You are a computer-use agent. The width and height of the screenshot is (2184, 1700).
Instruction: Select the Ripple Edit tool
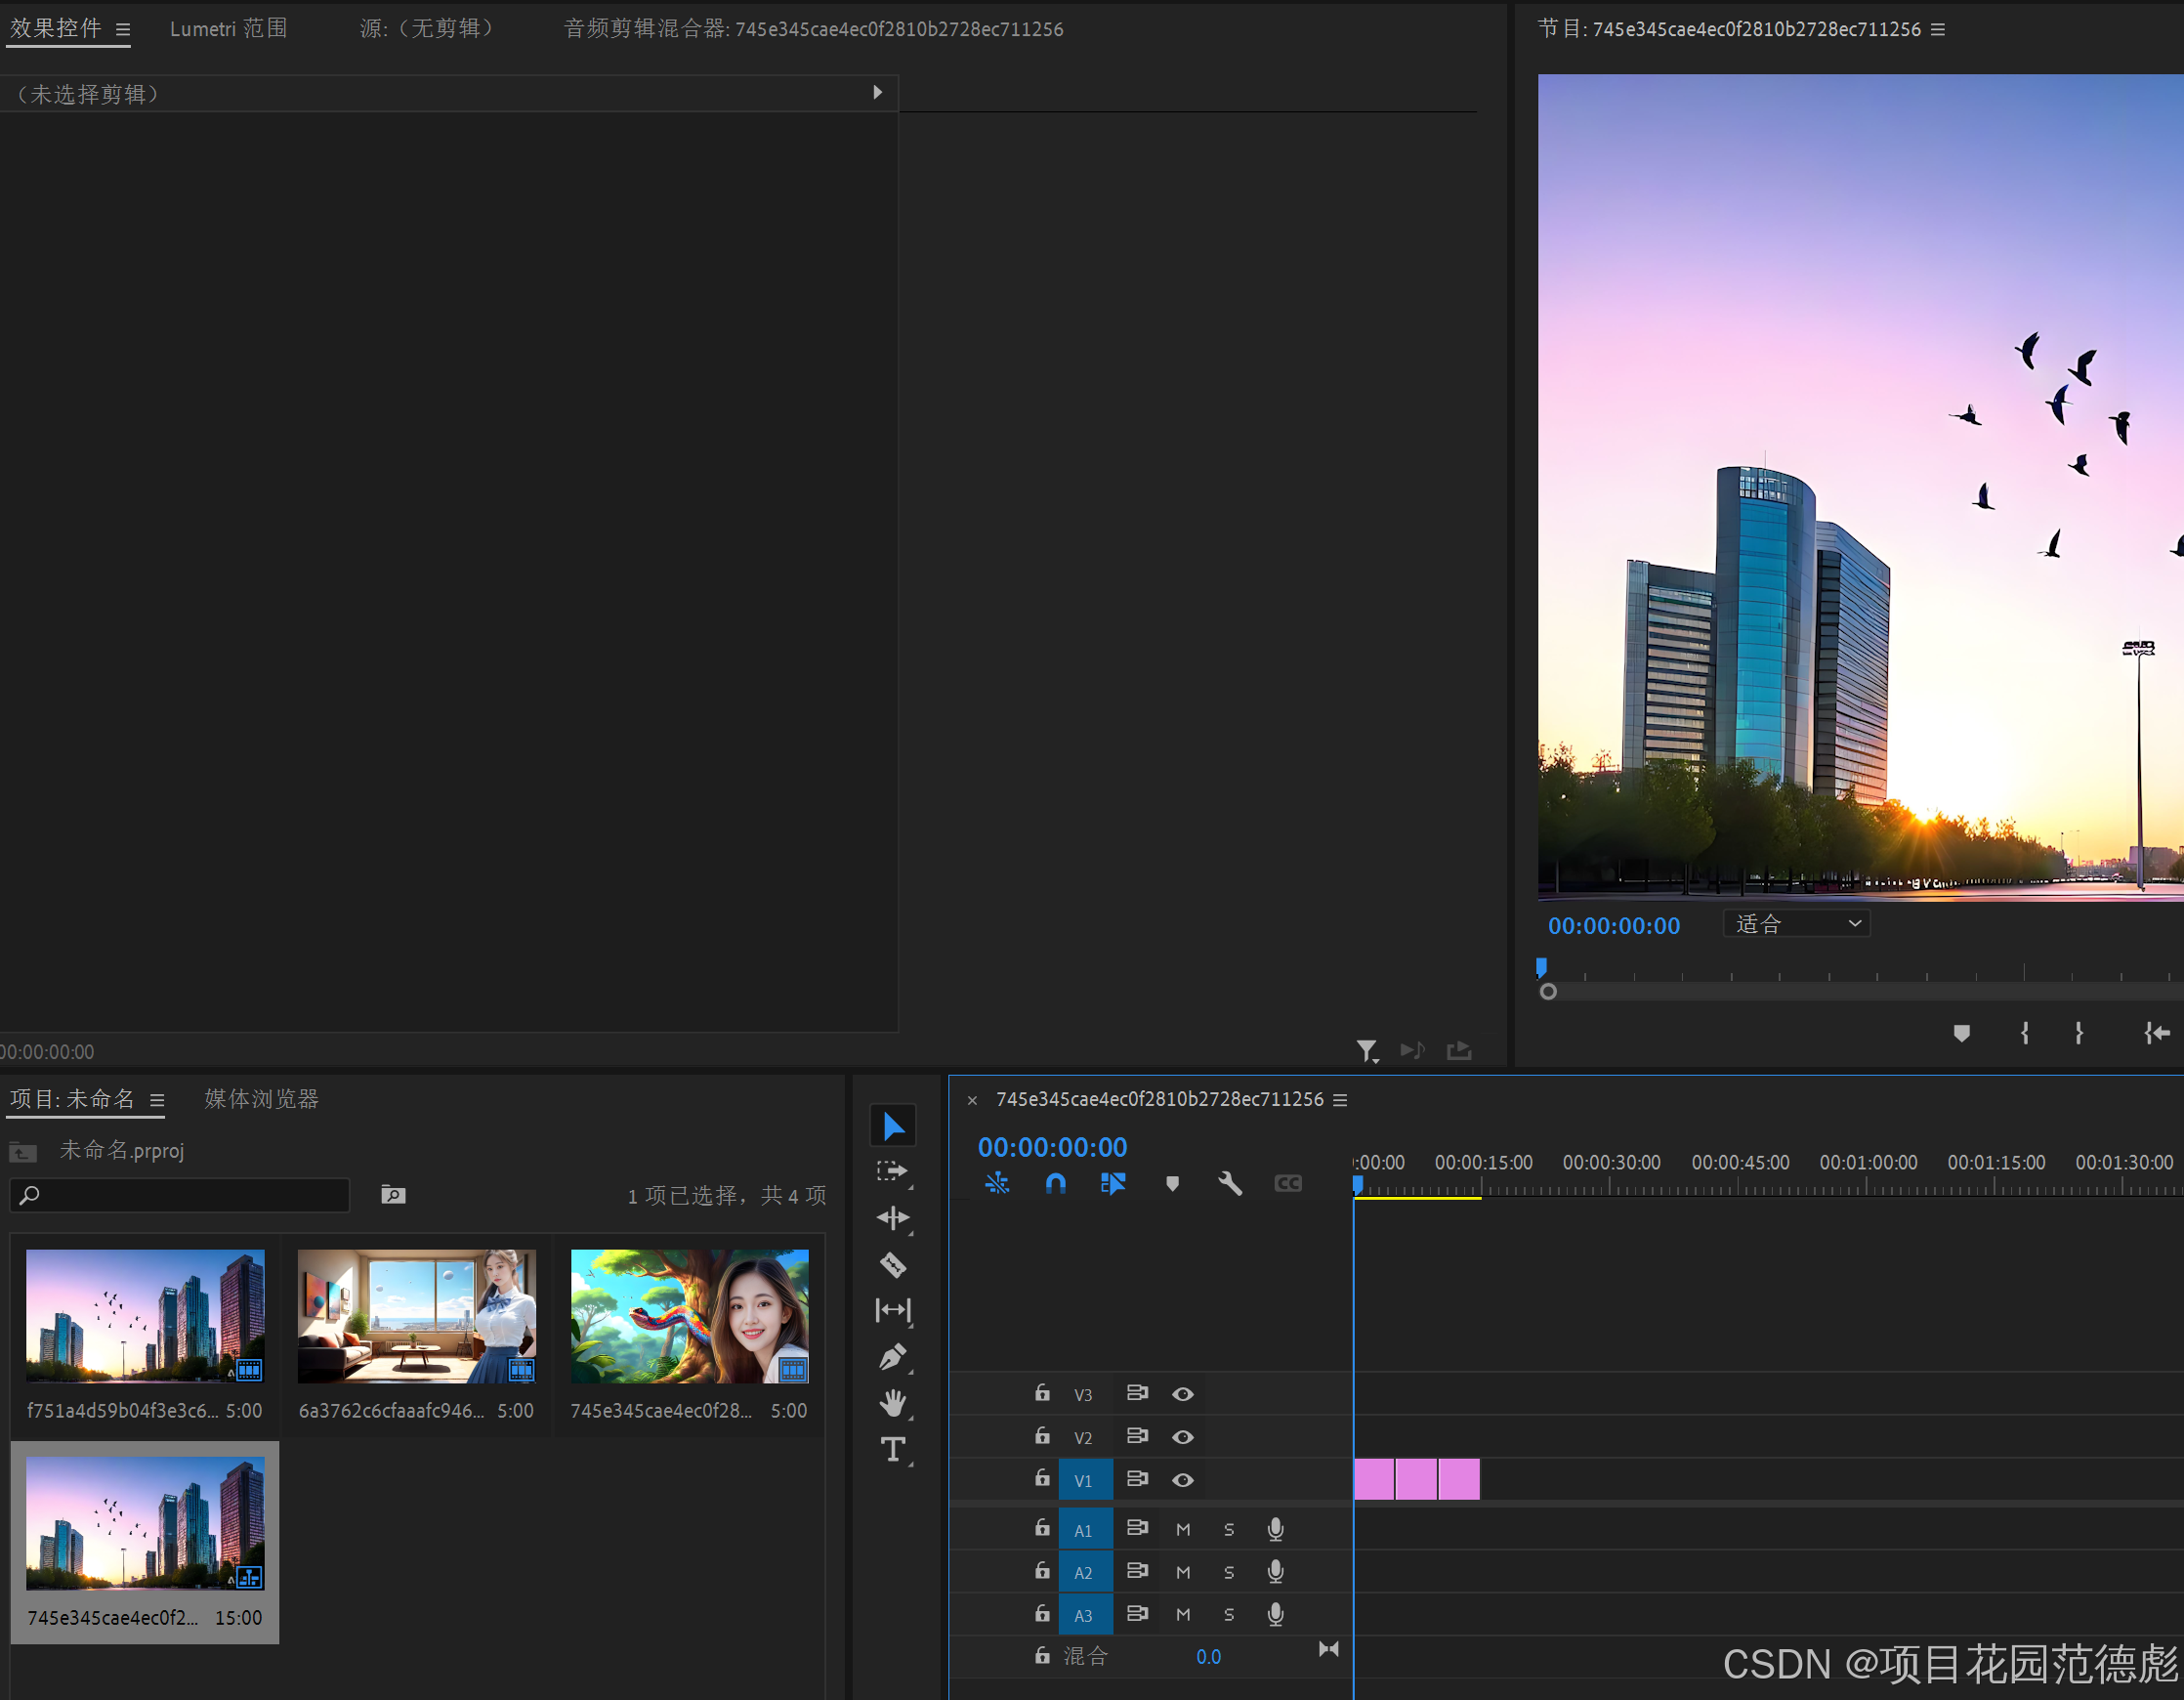[x=892, y=1218]
